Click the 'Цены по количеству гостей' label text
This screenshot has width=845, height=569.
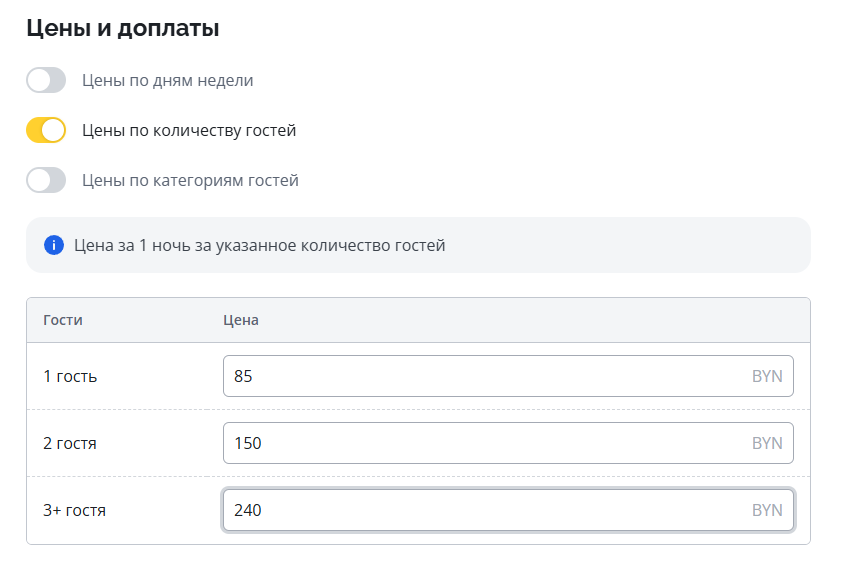click(x=189, y=130)
